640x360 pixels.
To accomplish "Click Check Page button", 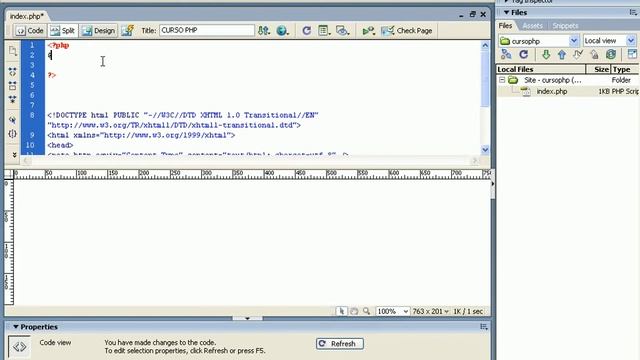I will click(x=407, y=31).
